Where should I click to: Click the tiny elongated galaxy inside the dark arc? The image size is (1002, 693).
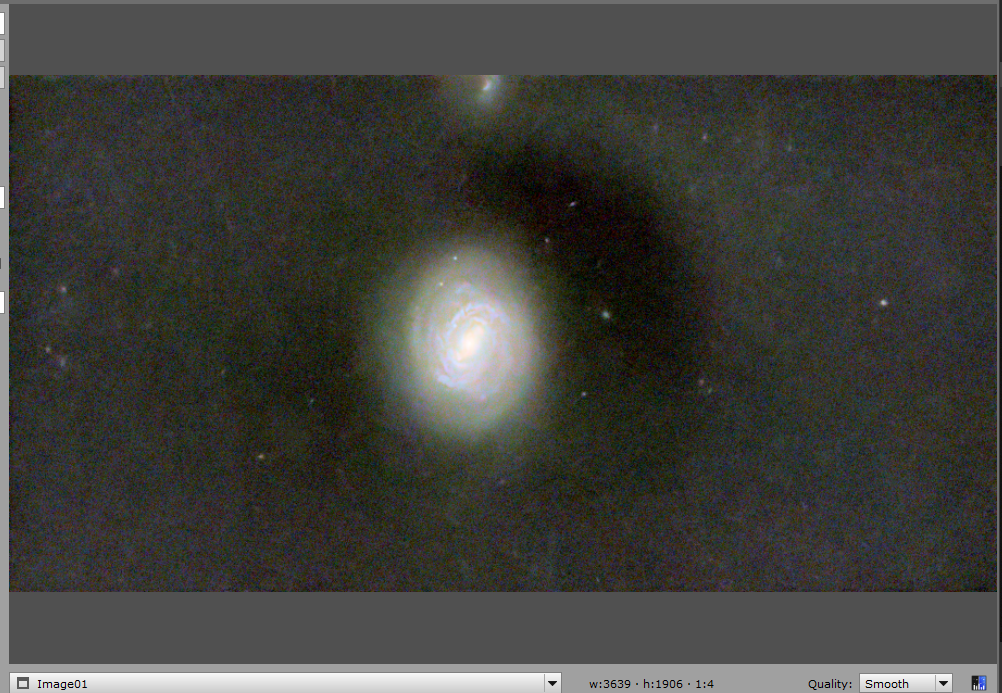(x=573, y=205)
